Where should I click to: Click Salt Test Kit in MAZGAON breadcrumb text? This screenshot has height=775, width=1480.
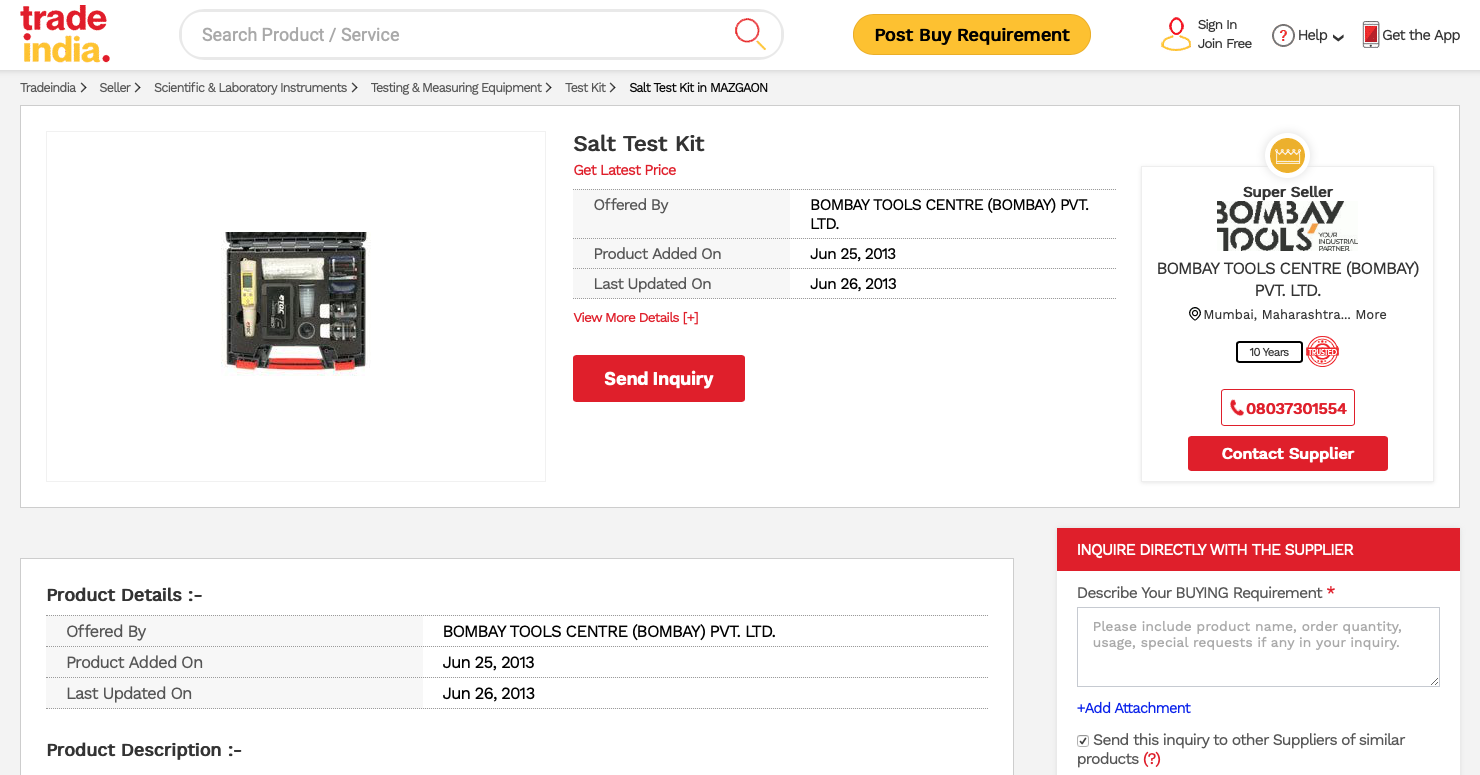pos(699,88)
